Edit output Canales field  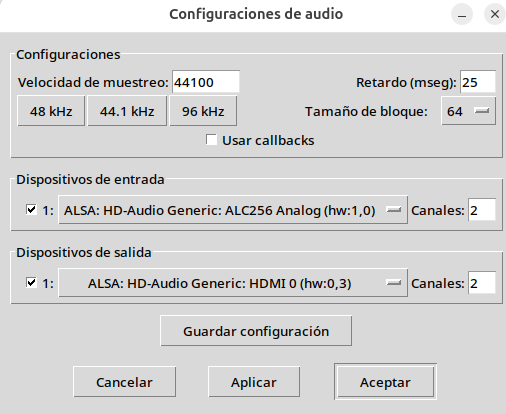[x=482, y=283]
